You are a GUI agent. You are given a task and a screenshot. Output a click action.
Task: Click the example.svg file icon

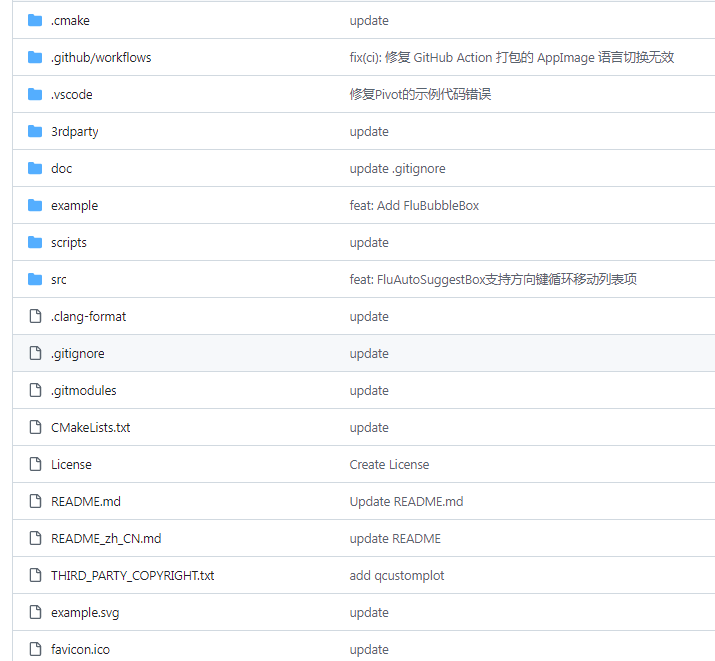(x=35, y=612)
